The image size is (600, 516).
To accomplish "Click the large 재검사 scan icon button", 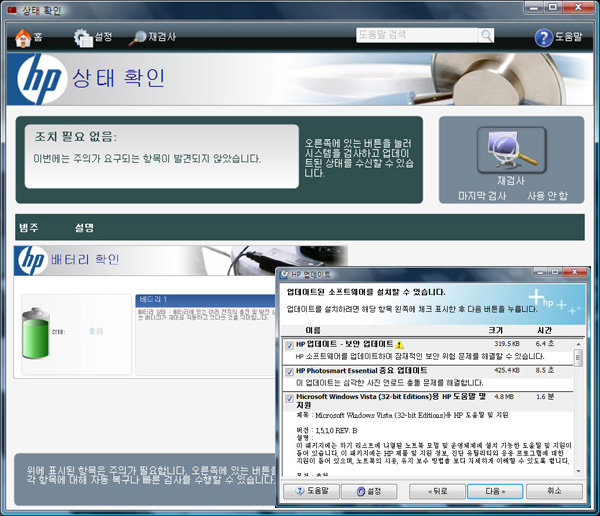I will [511, 150].
